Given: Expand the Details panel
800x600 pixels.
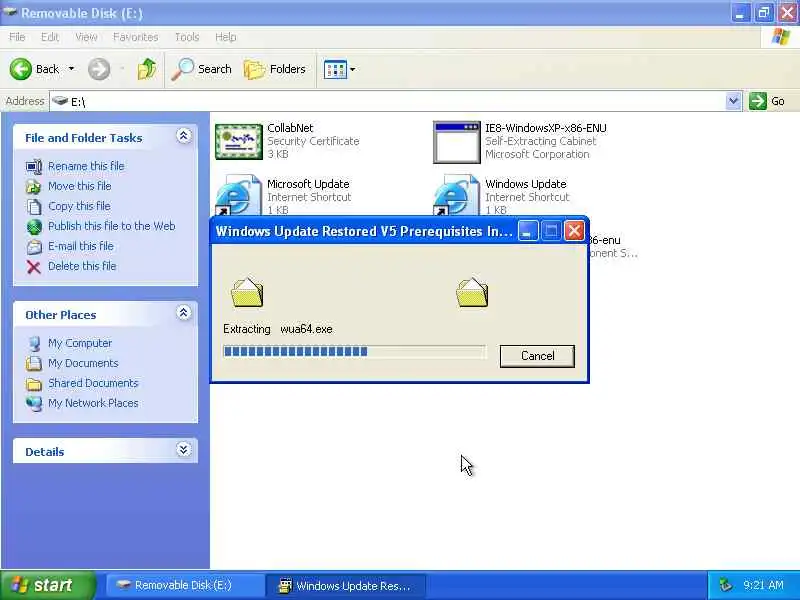Looking at the screenshot, I should [x=184, y=449].
